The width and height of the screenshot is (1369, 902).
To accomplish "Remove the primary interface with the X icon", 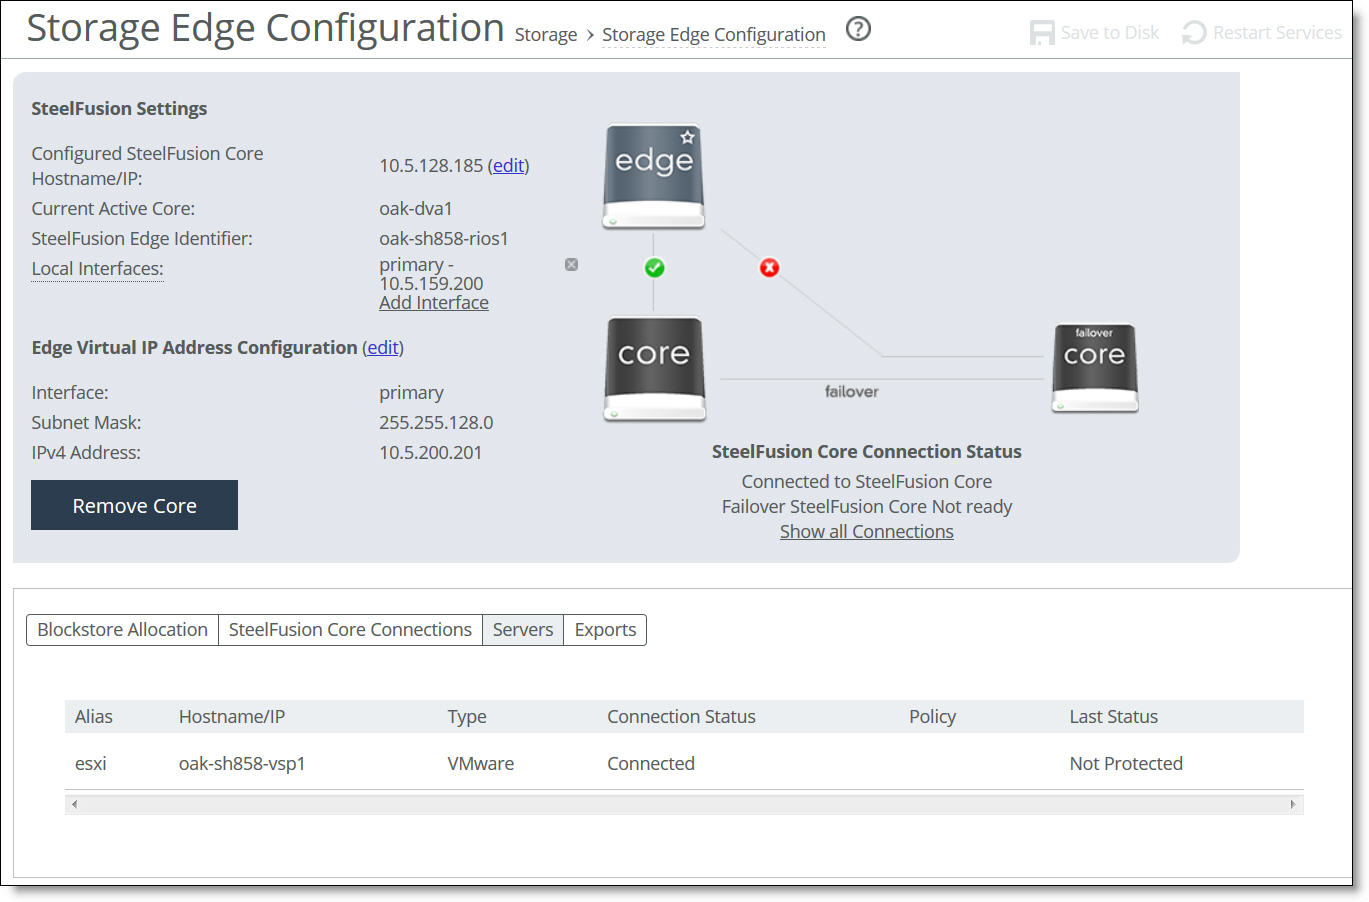I will tap(571, 264).
